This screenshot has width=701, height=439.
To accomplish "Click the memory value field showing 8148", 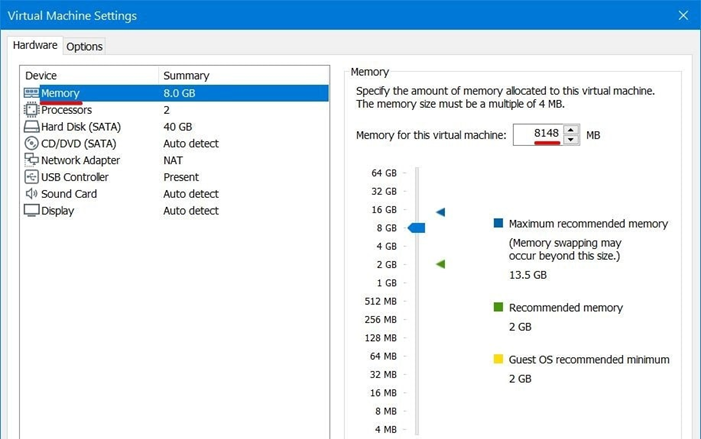I will pos(539,135).
